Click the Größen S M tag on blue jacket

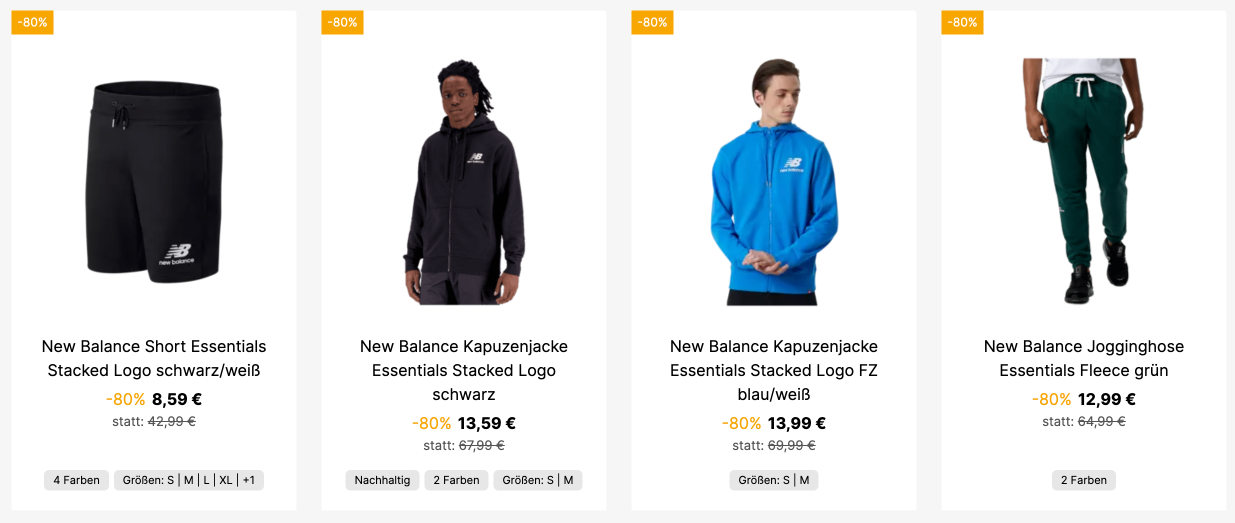coord(774,480)
